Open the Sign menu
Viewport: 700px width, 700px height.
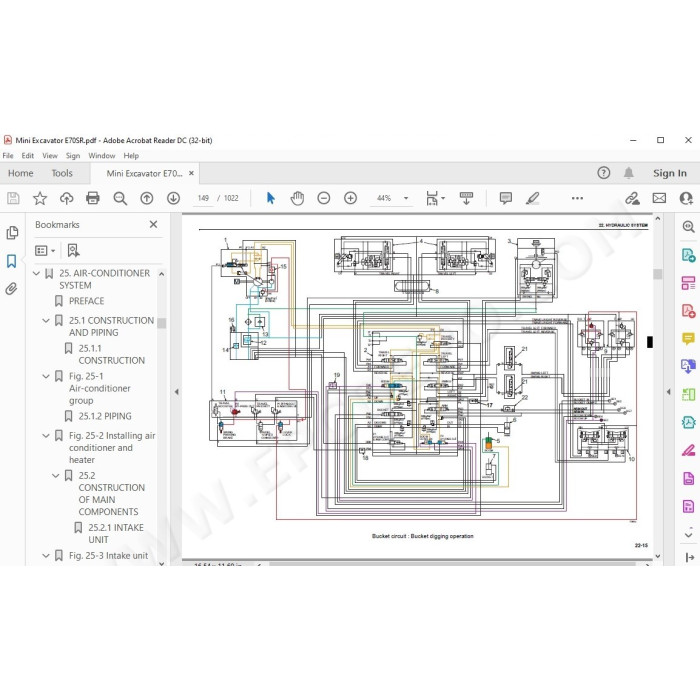click(x=73, y=155)
